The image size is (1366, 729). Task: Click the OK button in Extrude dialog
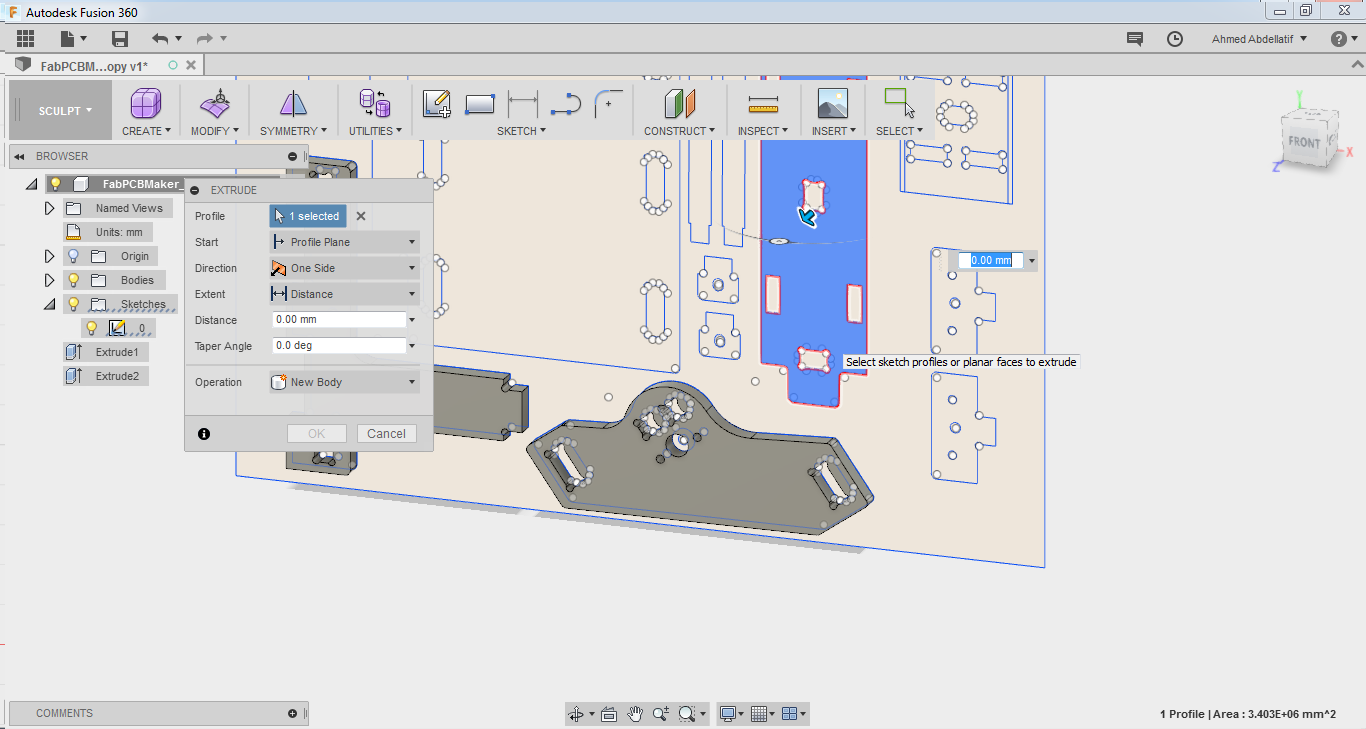317,434
